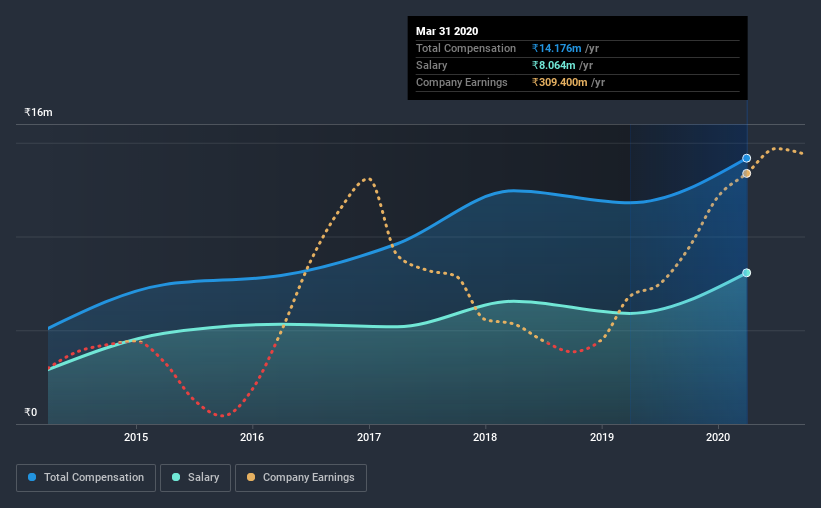This screenshot has width=821, height=508.
Task: Click the ₹14.176m total compensation value
Action: pos(557,48)
